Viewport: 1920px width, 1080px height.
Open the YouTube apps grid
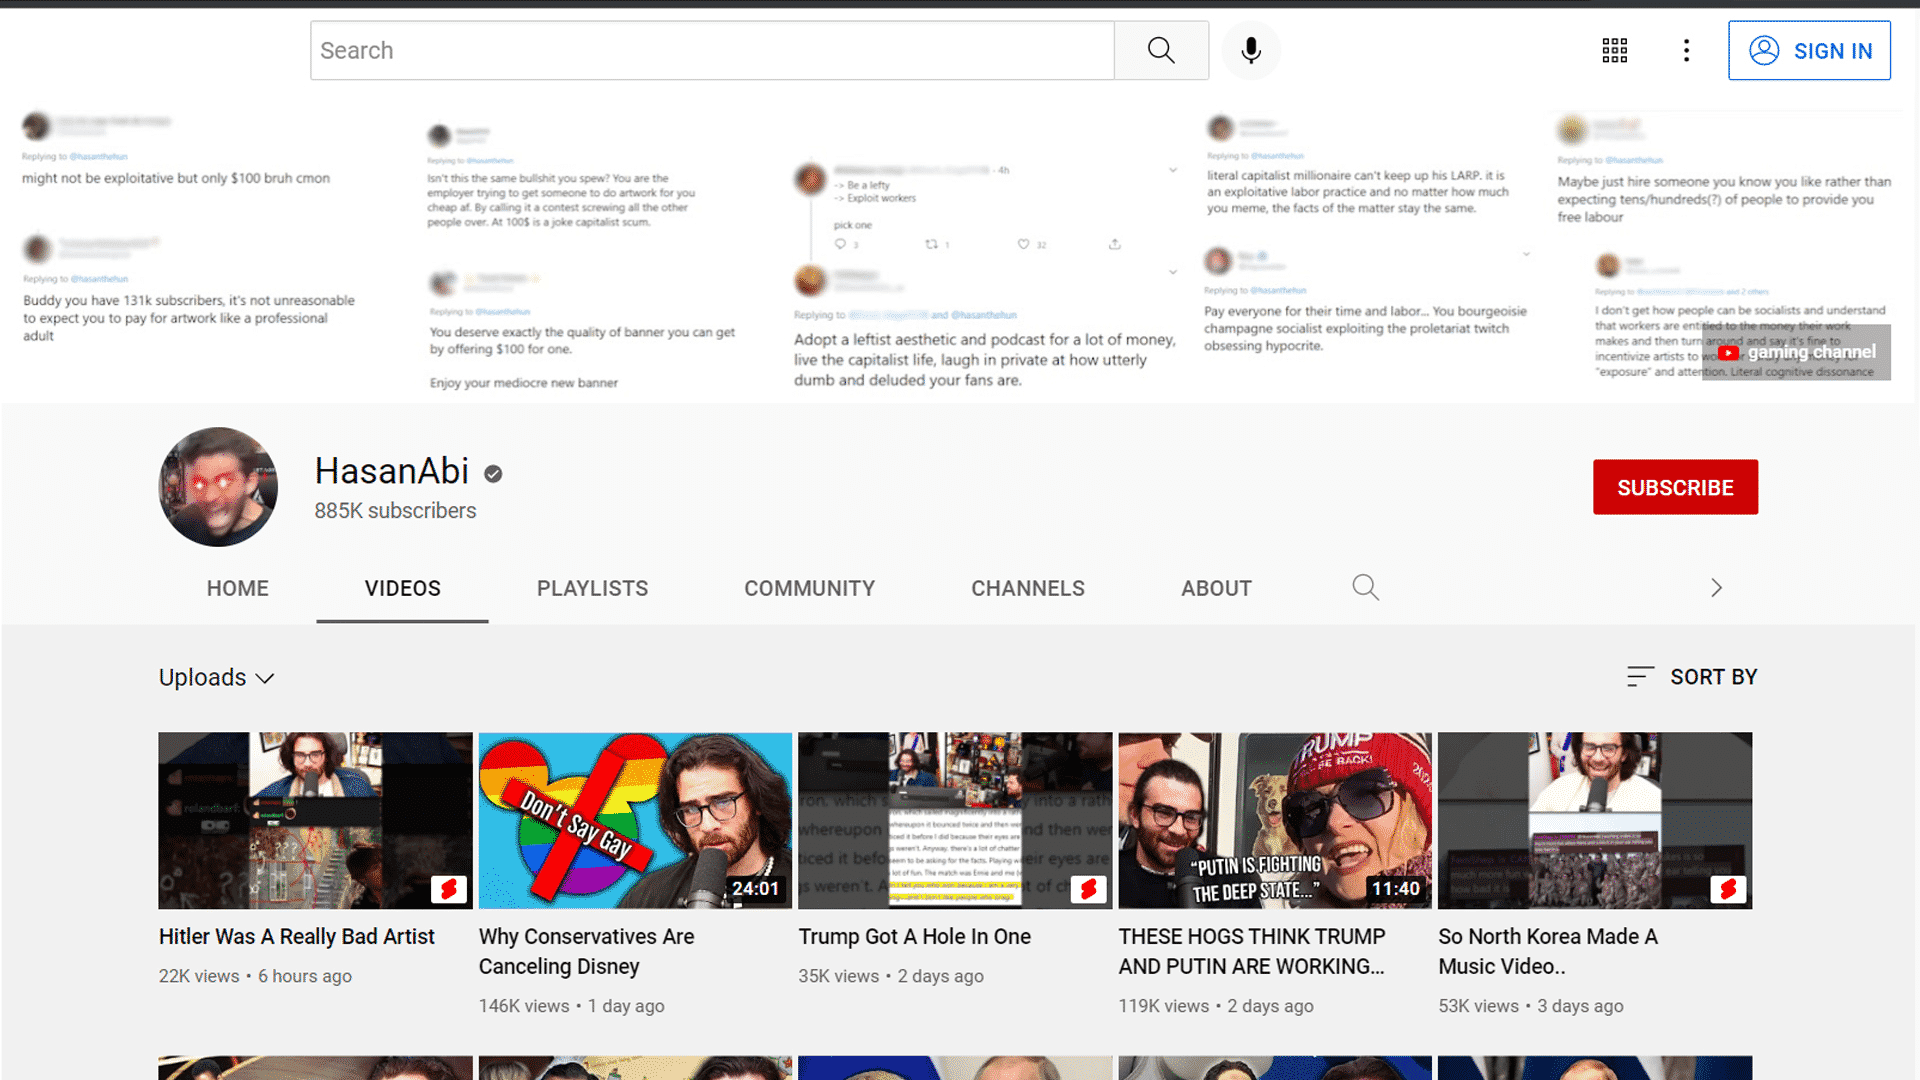1615,50
